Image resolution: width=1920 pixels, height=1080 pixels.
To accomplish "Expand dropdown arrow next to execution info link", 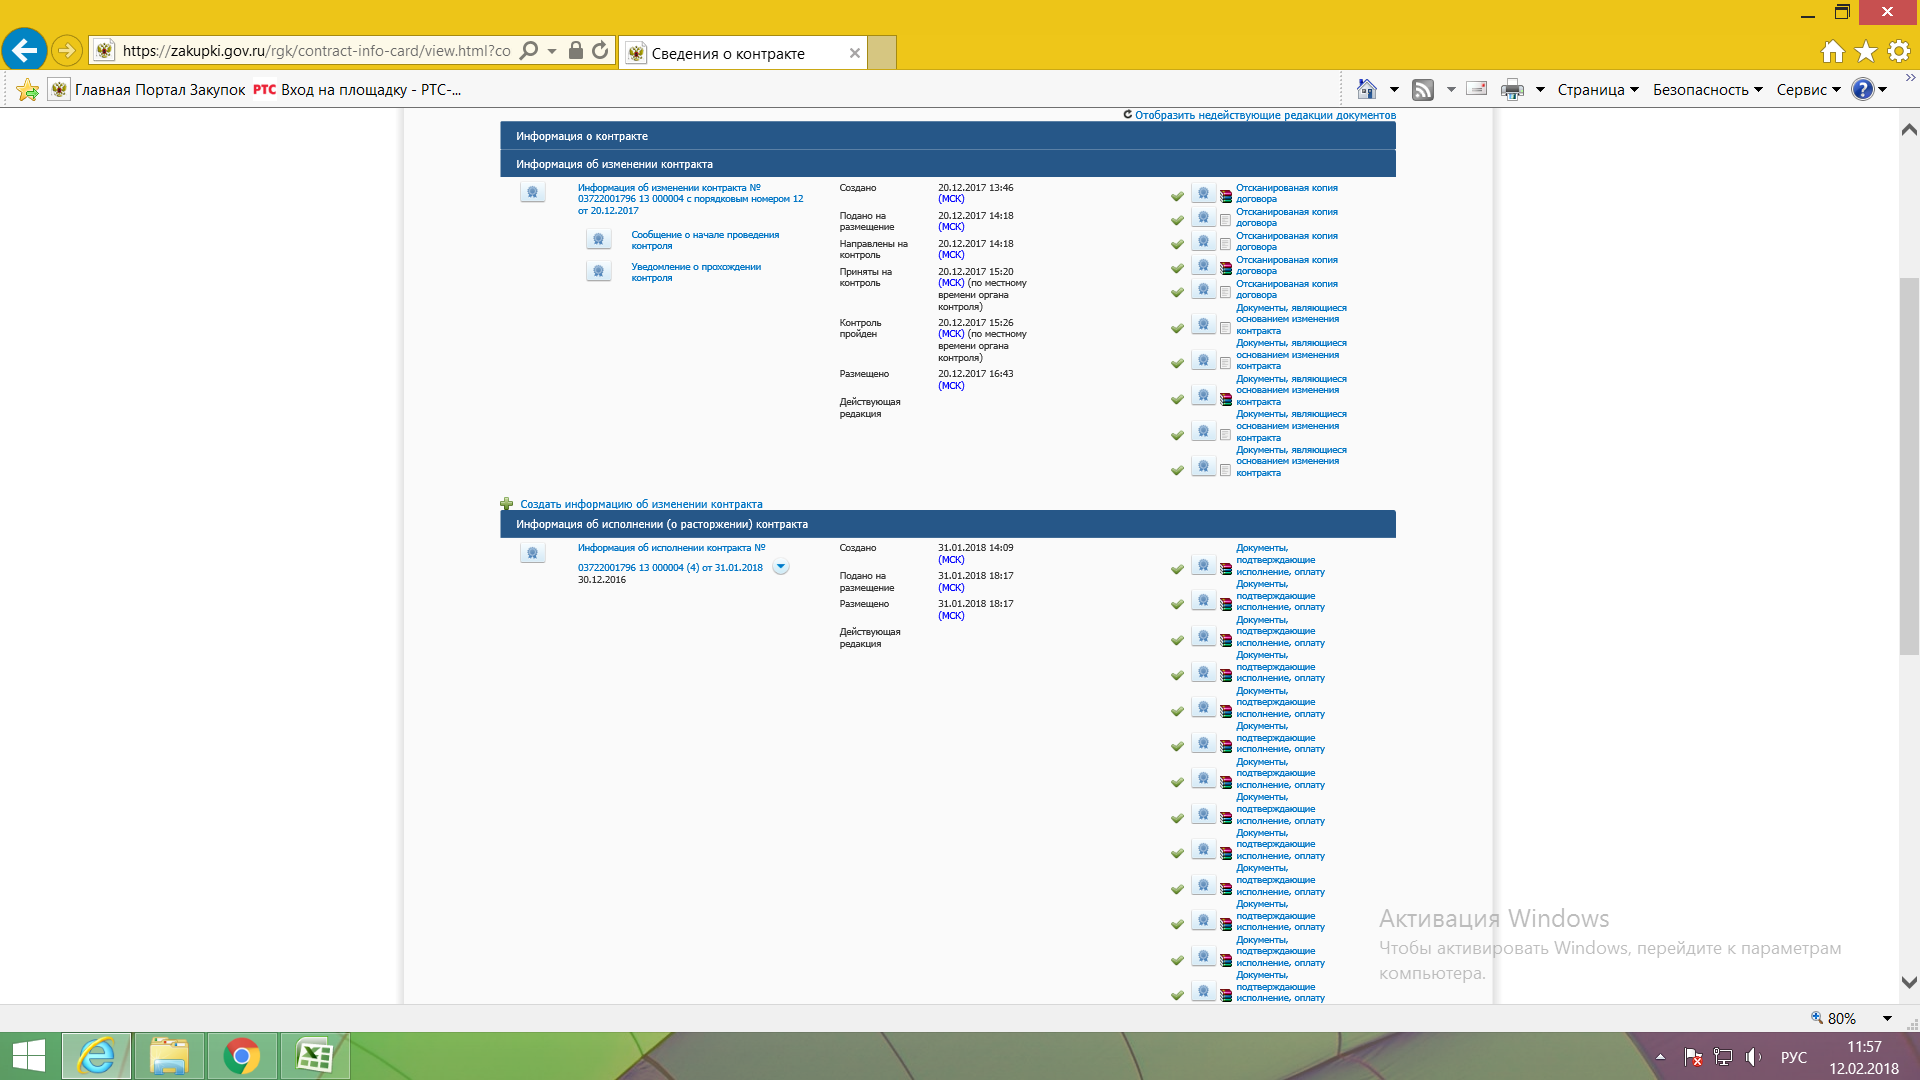I will [781, 567].
